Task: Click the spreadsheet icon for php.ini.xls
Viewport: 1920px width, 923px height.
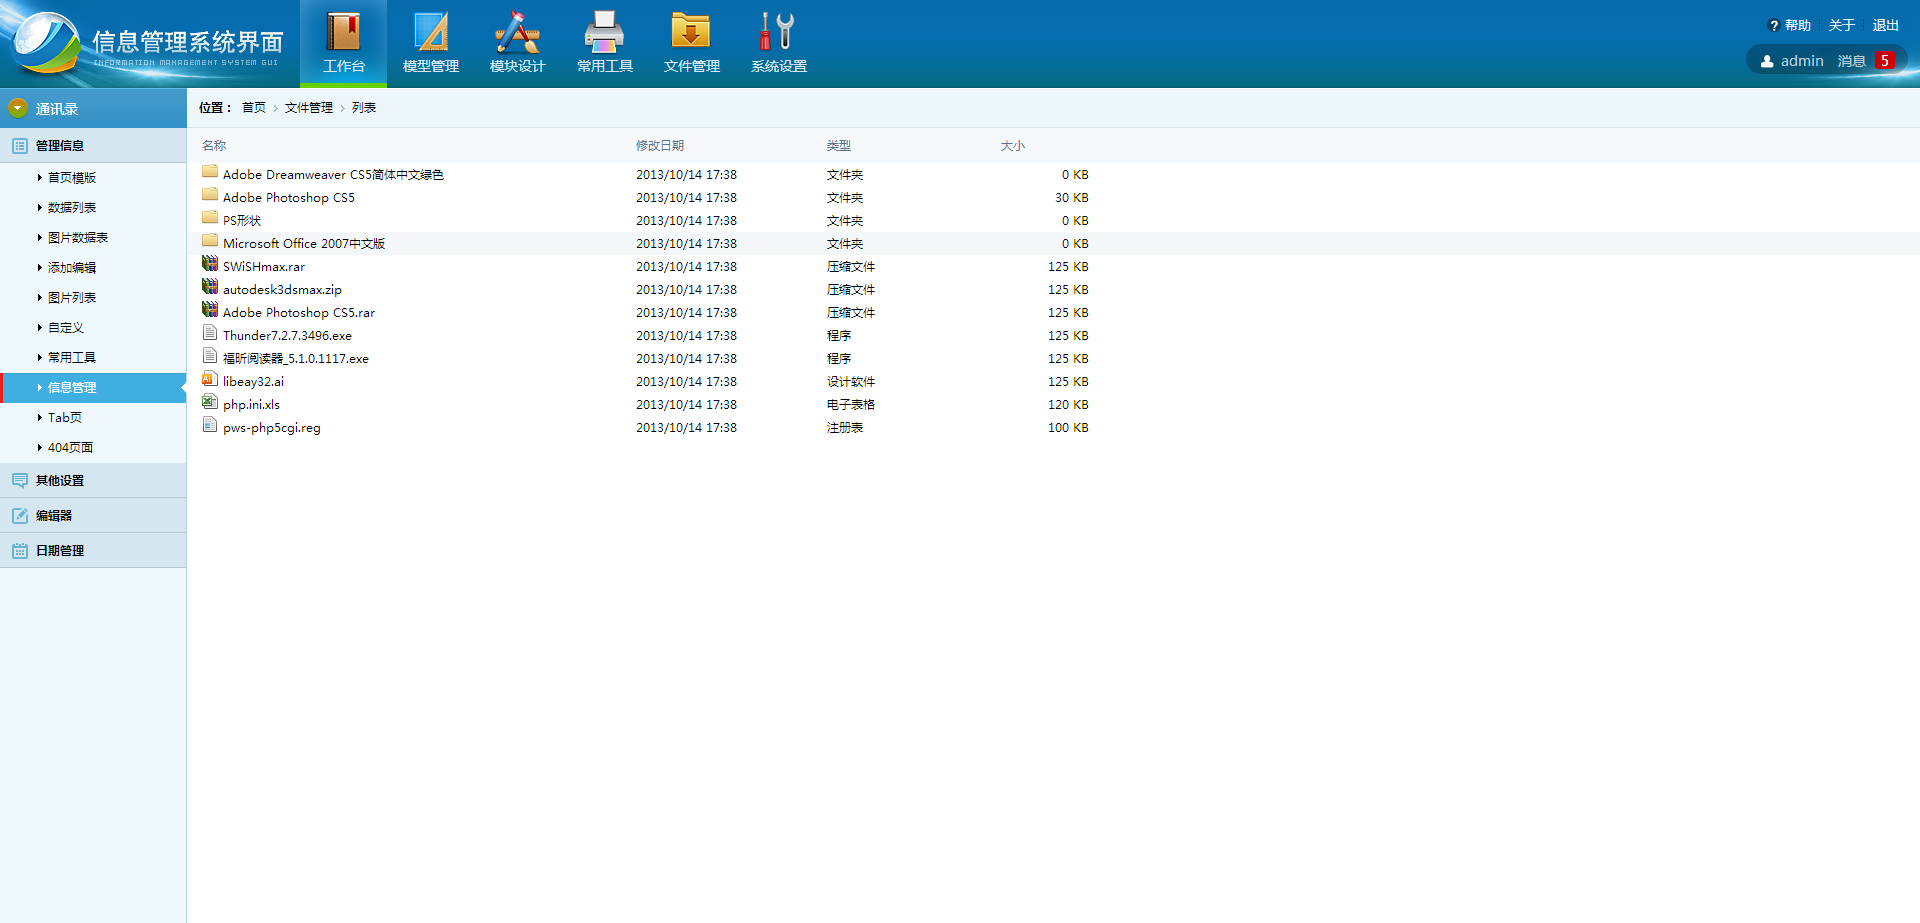Action: tap(210, 402)
